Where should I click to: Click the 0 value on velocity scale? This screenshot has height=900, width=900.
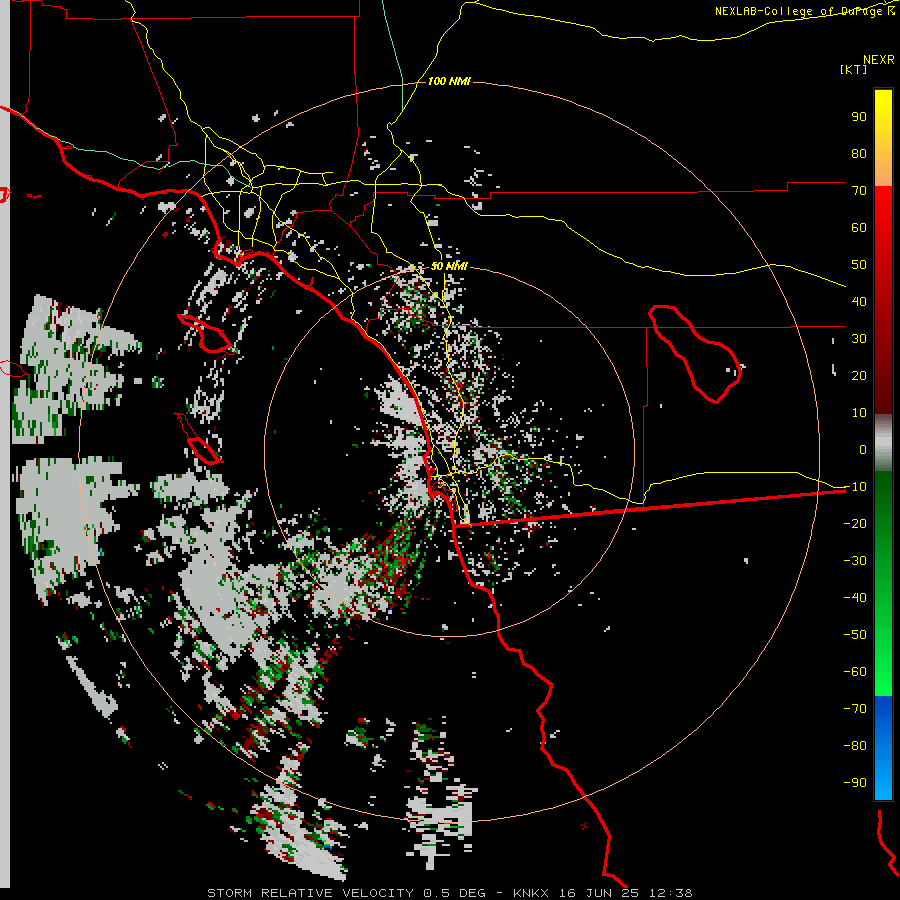point(863,449)
